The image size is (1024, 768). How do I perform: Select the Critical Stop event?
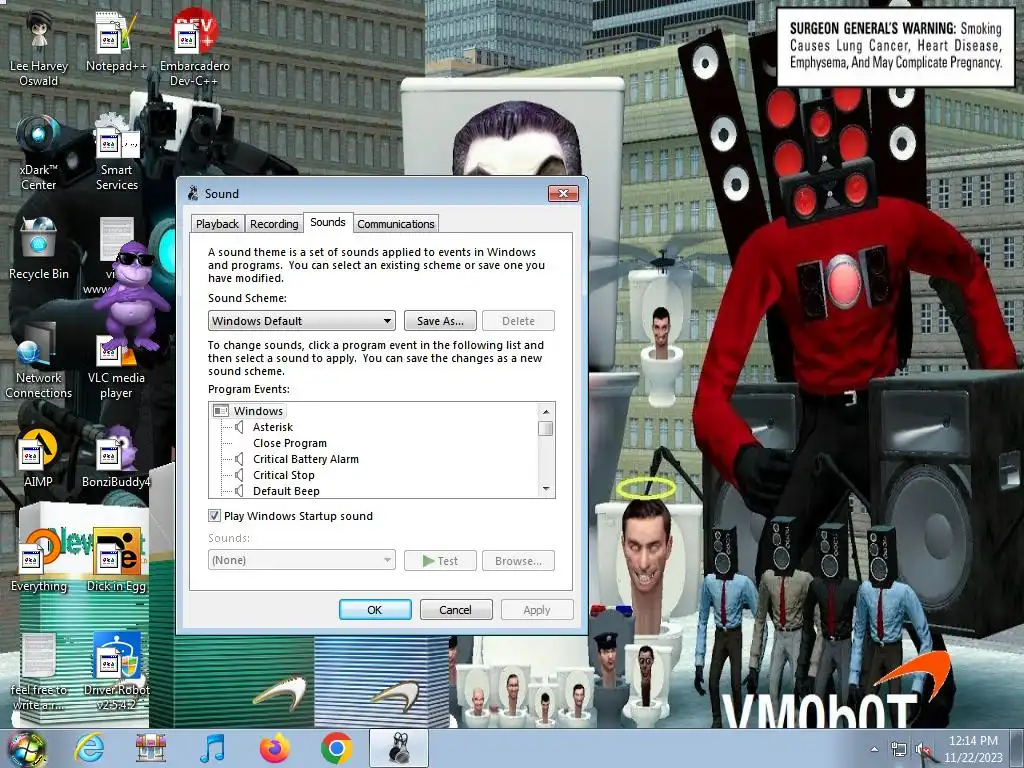point(284,475)
